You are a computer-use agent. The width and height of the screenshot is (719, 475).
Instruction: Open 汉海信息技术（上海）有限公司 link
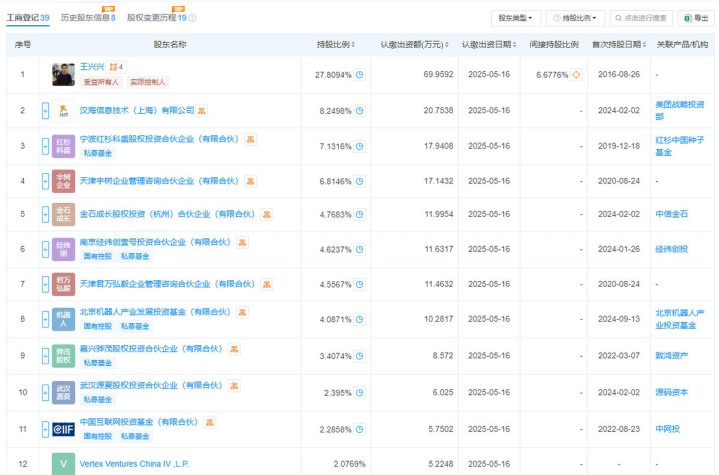coord(137,110)
